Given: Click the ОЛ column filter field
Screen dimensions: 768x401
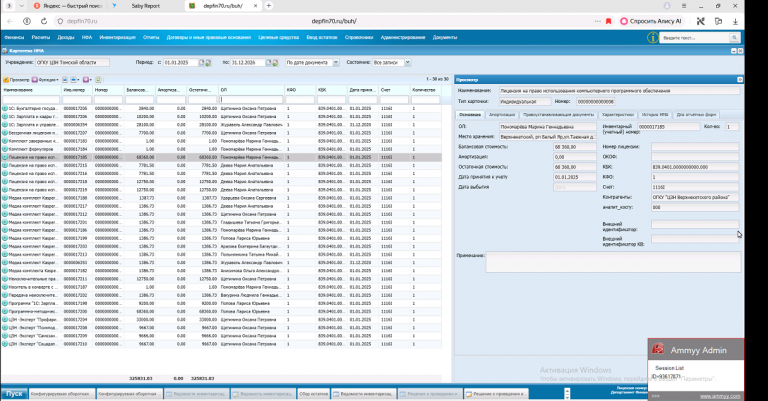Looking at the screenshot, I should click(251, 99).
